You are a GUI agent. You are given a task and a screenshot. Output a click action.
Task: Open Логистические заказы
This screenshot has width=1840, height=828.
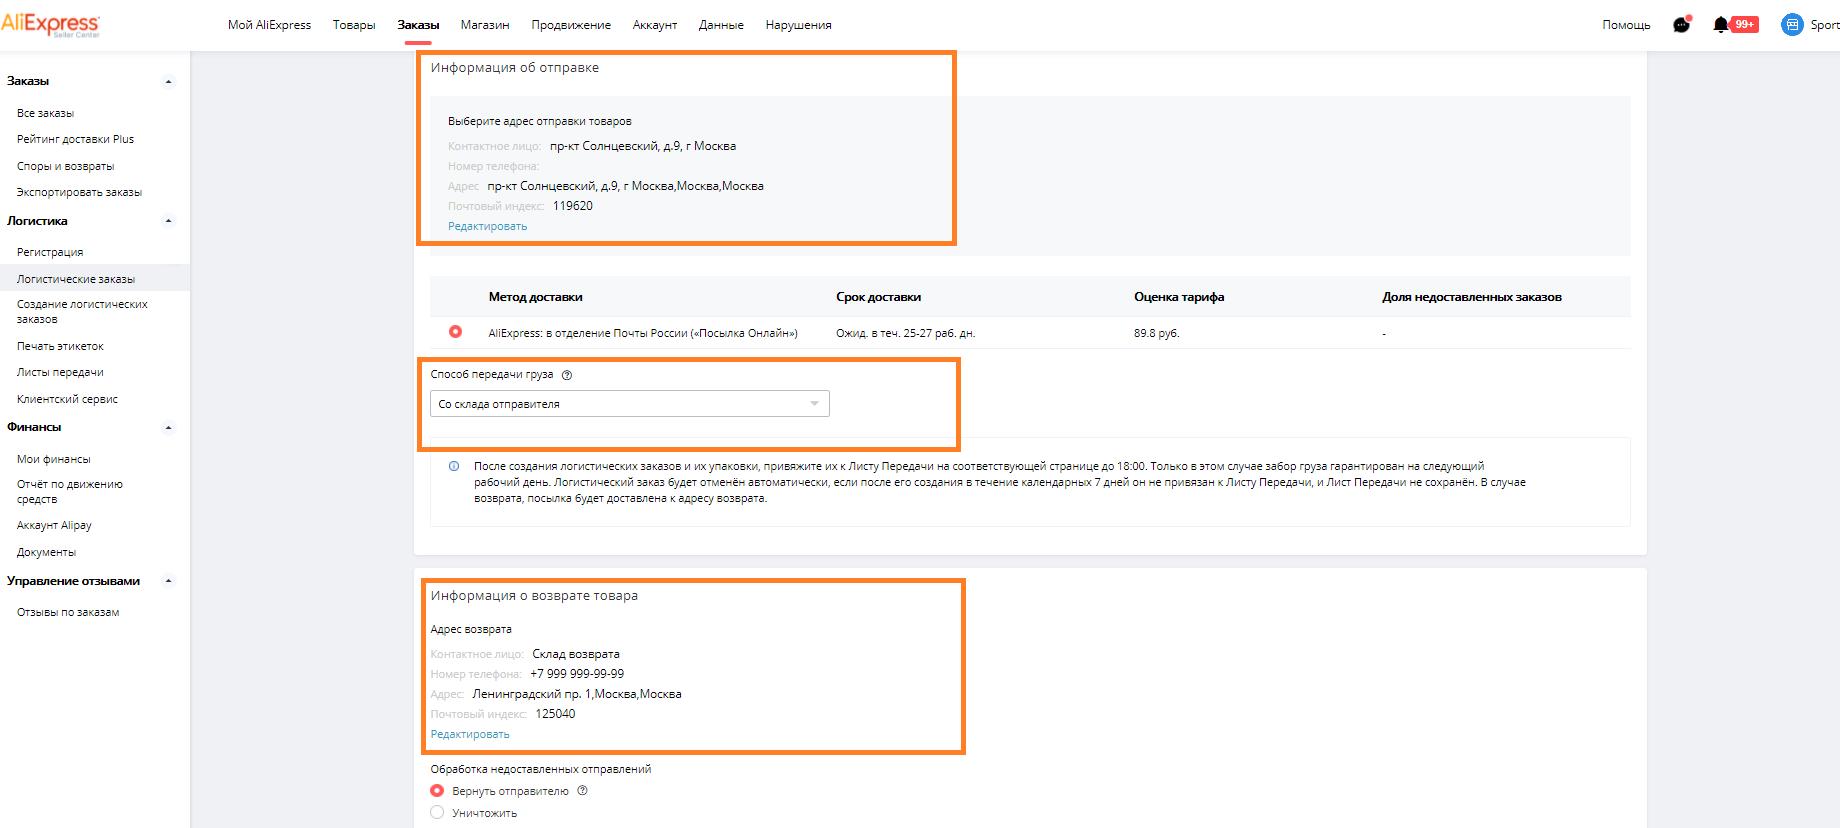click(76, 279)
